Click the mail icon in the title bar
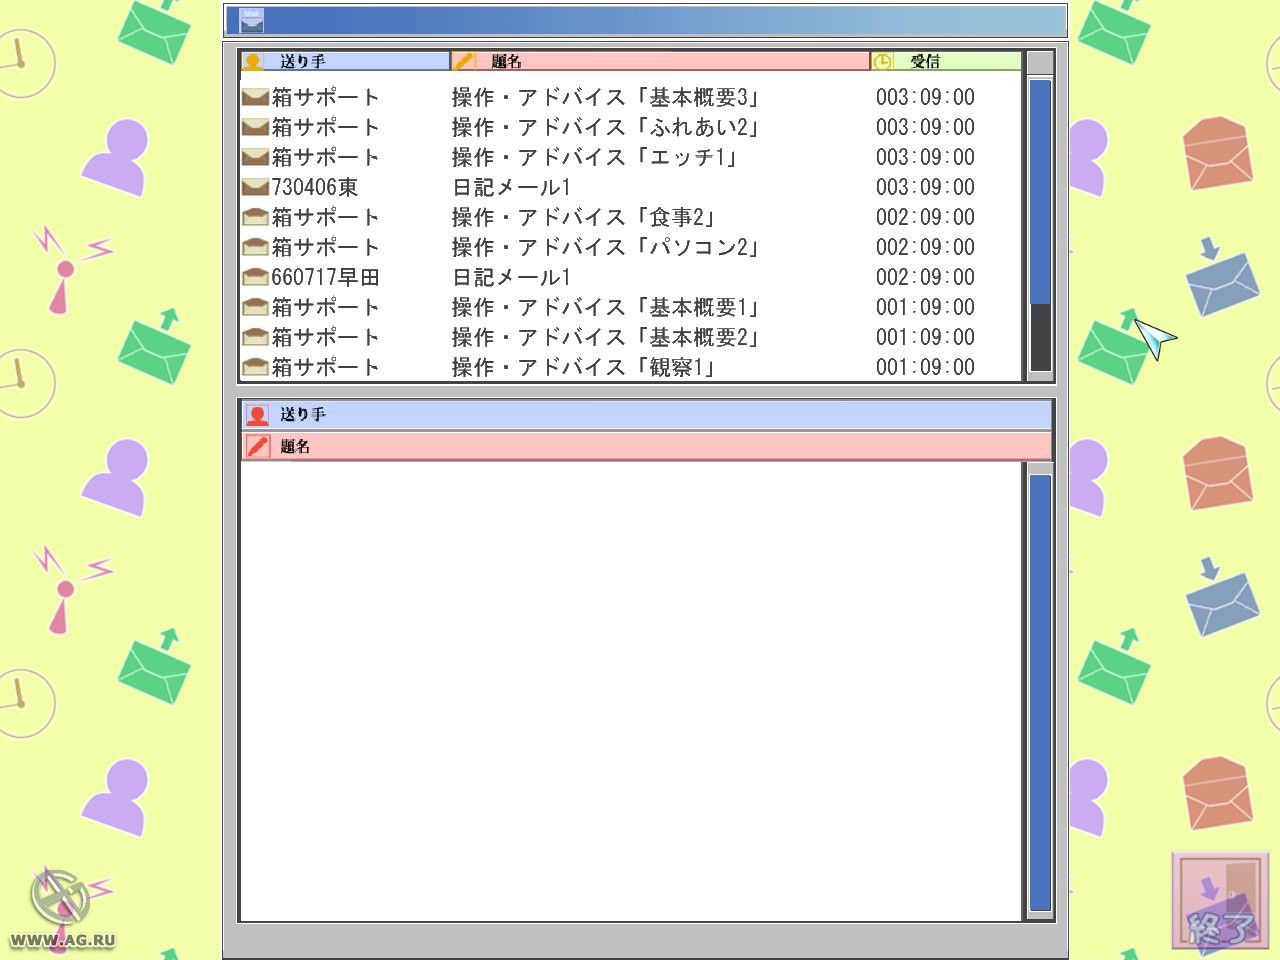 click(252, 20)
